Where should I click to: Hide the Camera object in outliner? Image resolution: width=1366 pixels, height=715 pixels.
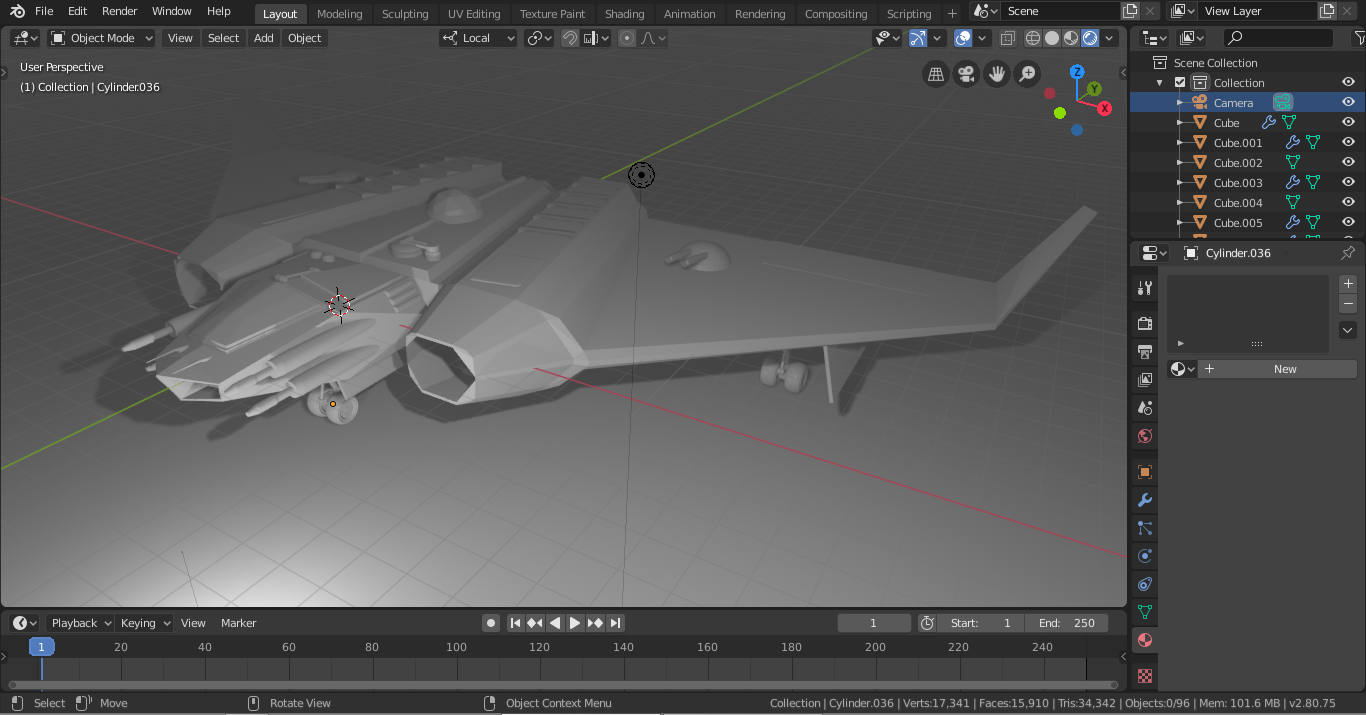[1348, 103]
